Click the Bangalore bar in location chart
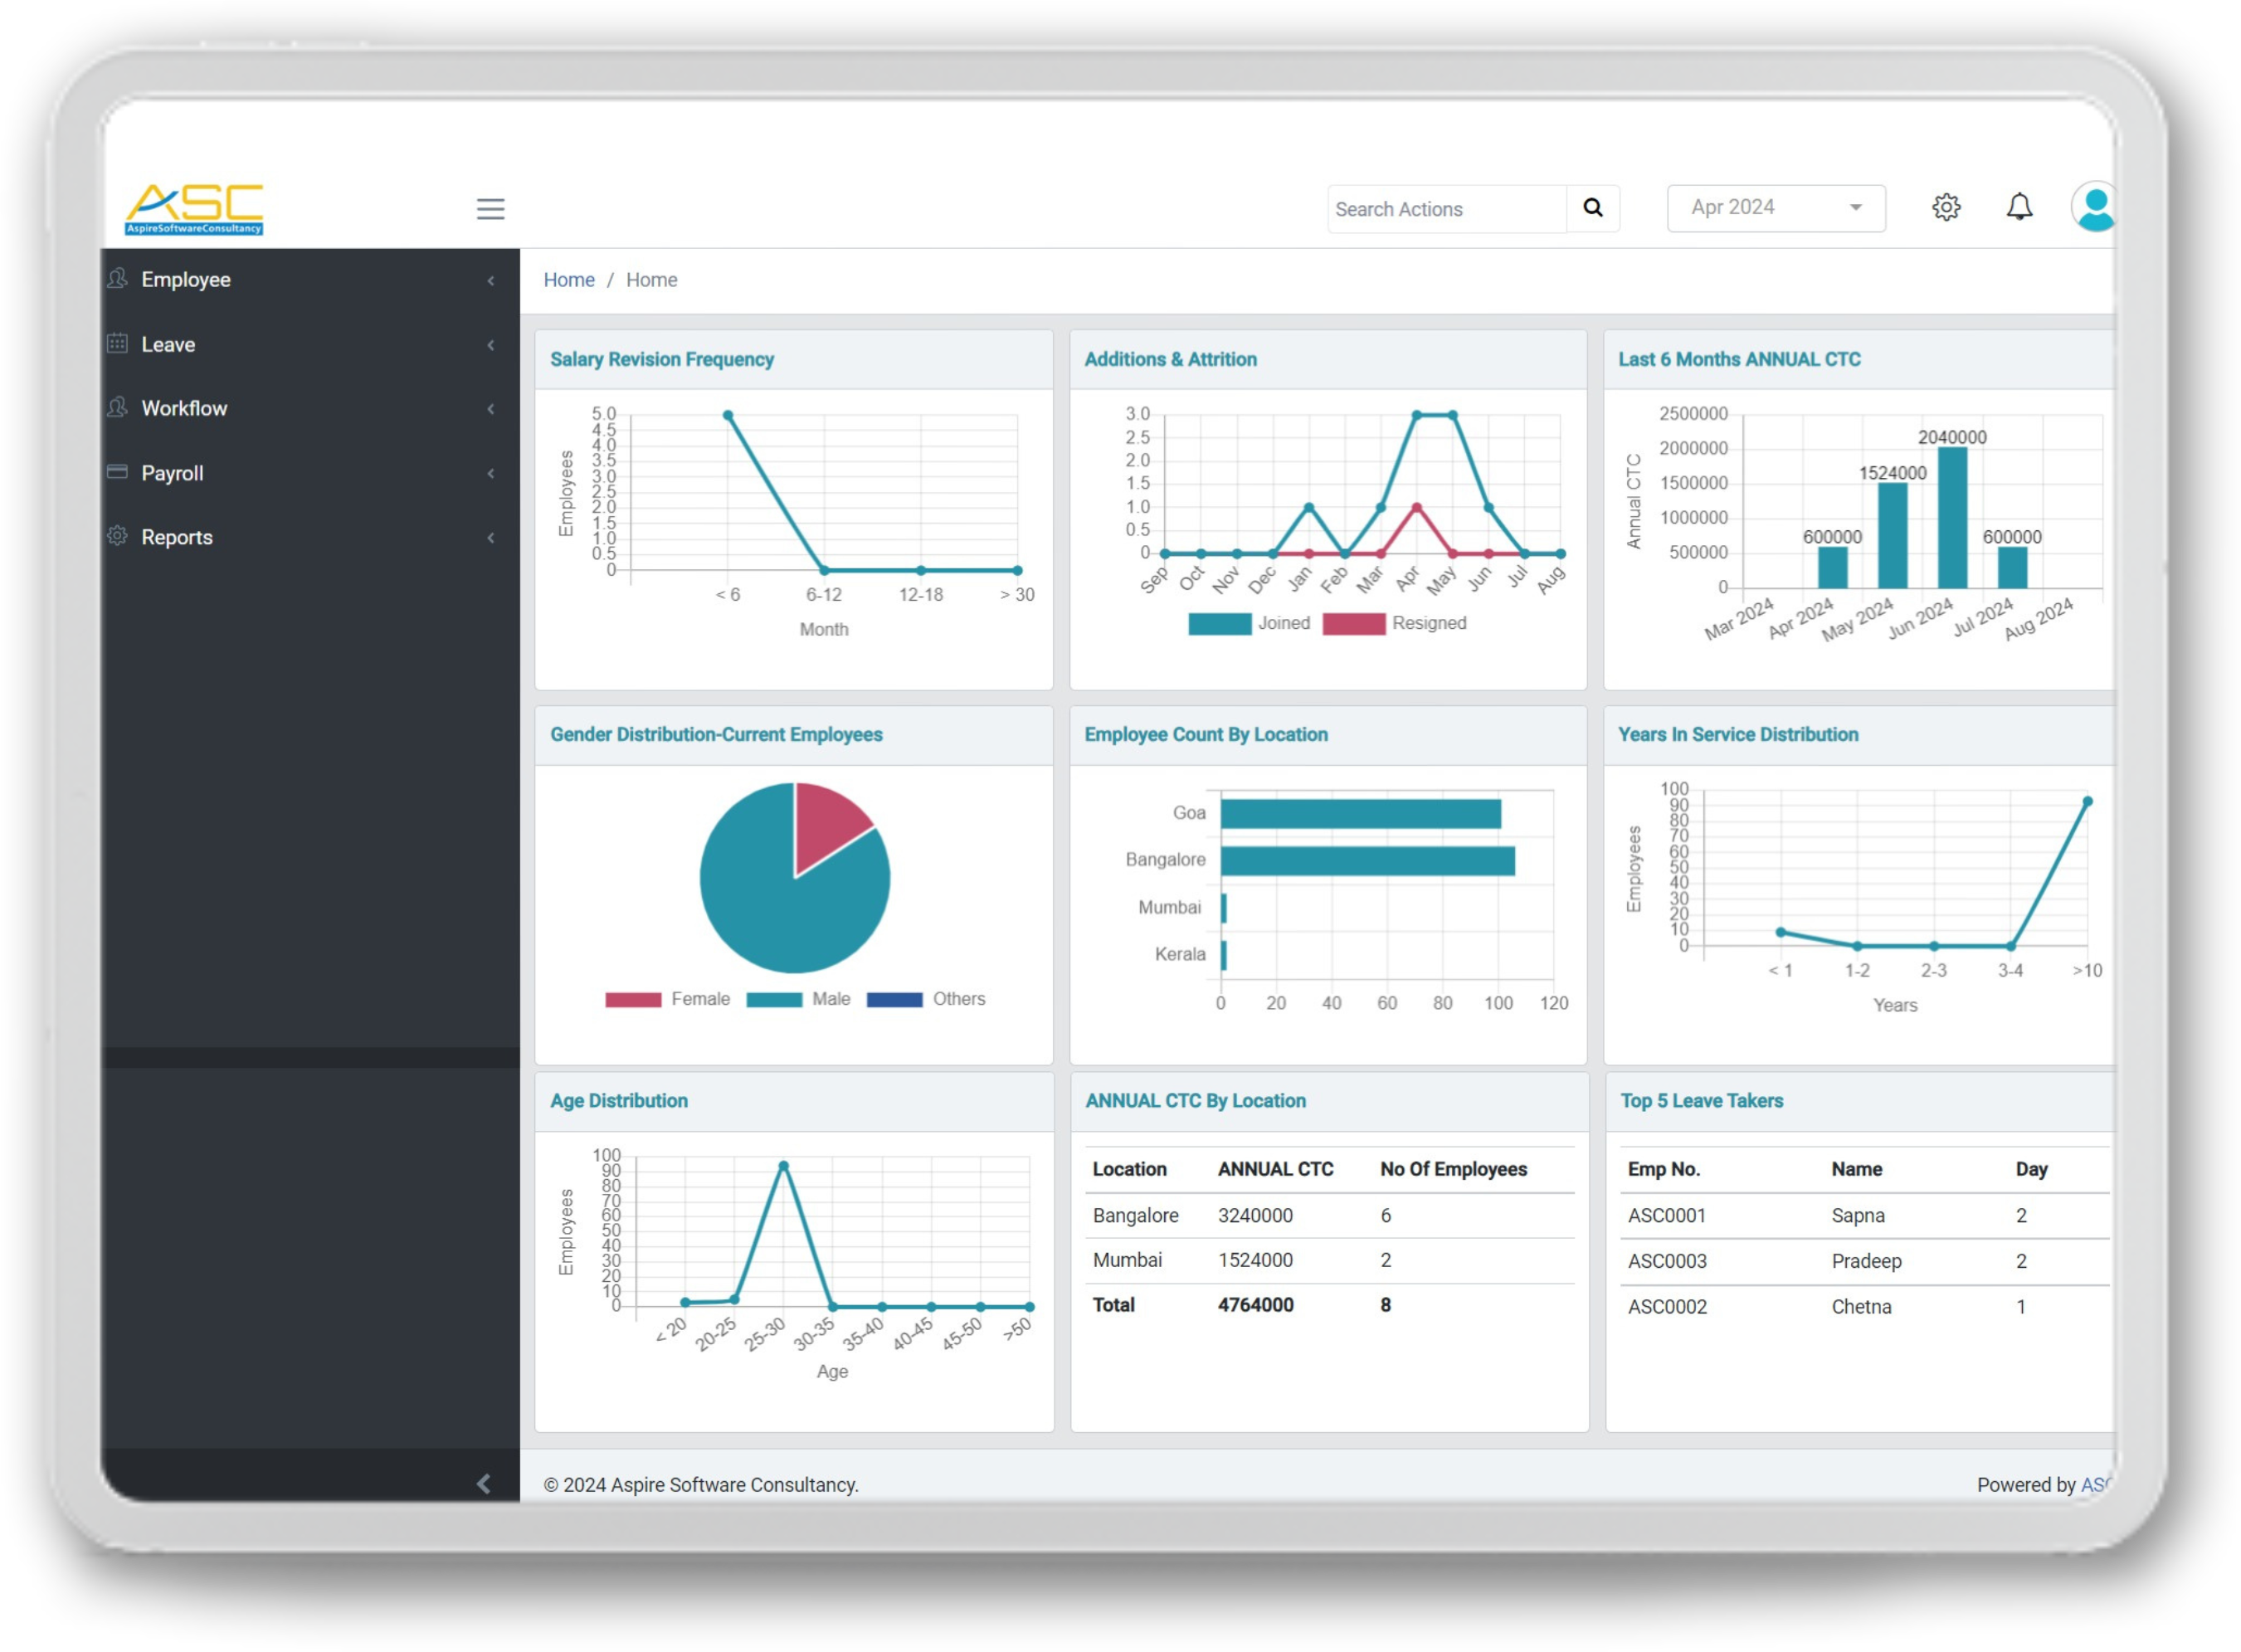 coord(1367,861)
